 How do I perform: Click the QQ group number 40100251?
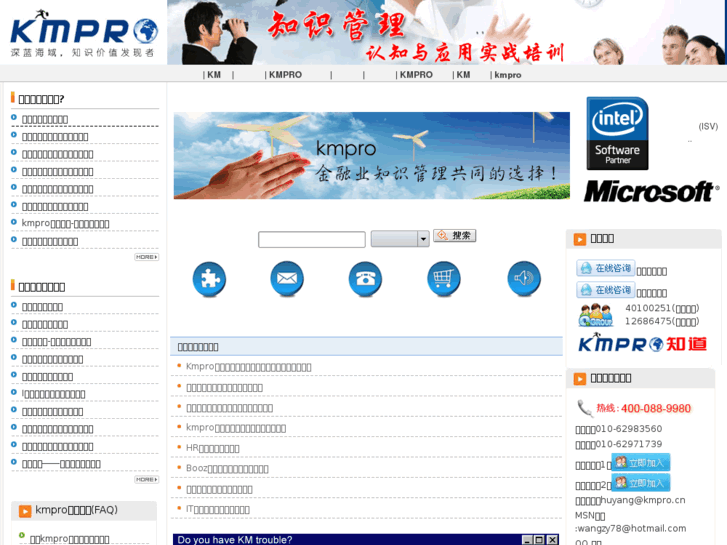click(x=648, y=308)
